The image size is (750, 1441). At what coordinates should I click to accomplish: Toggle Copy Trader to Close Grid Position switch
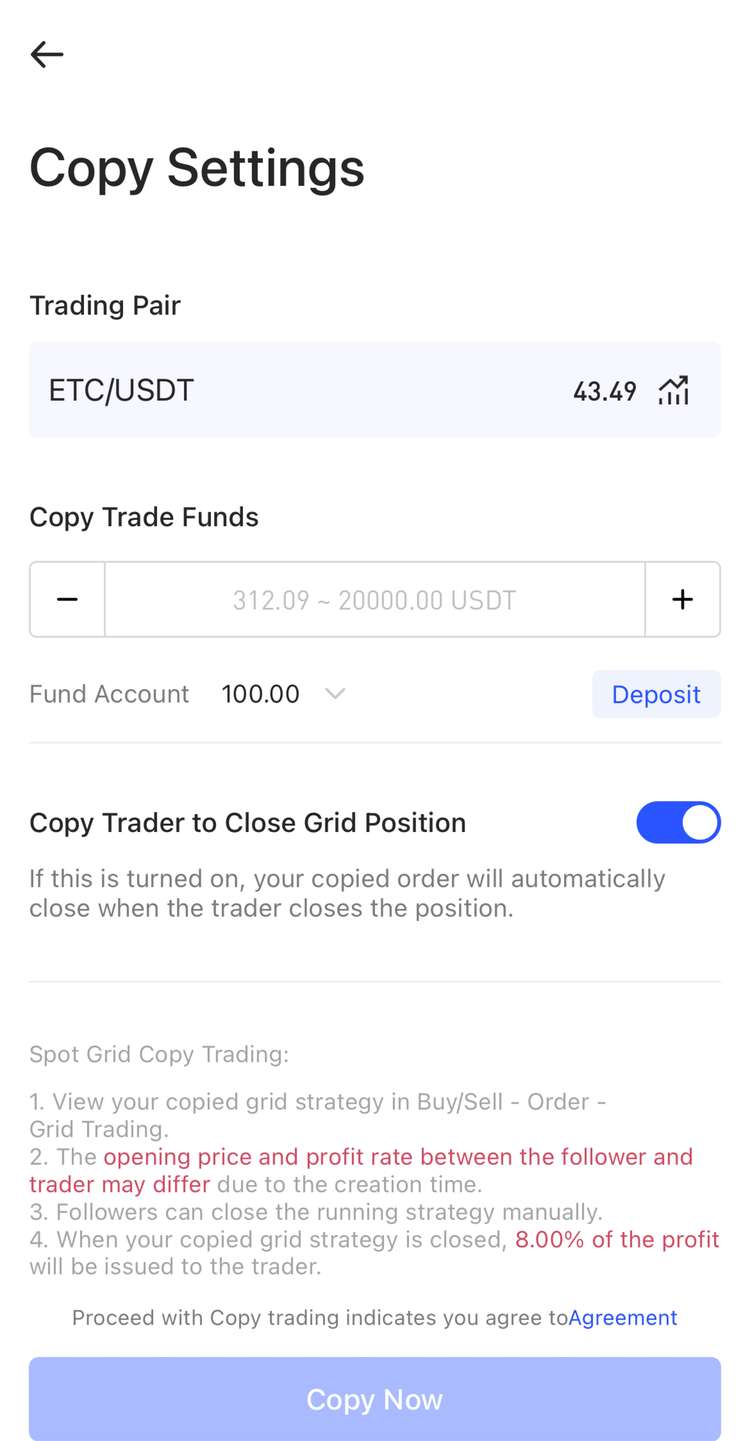pyautogui.click(x=678, y=822)
